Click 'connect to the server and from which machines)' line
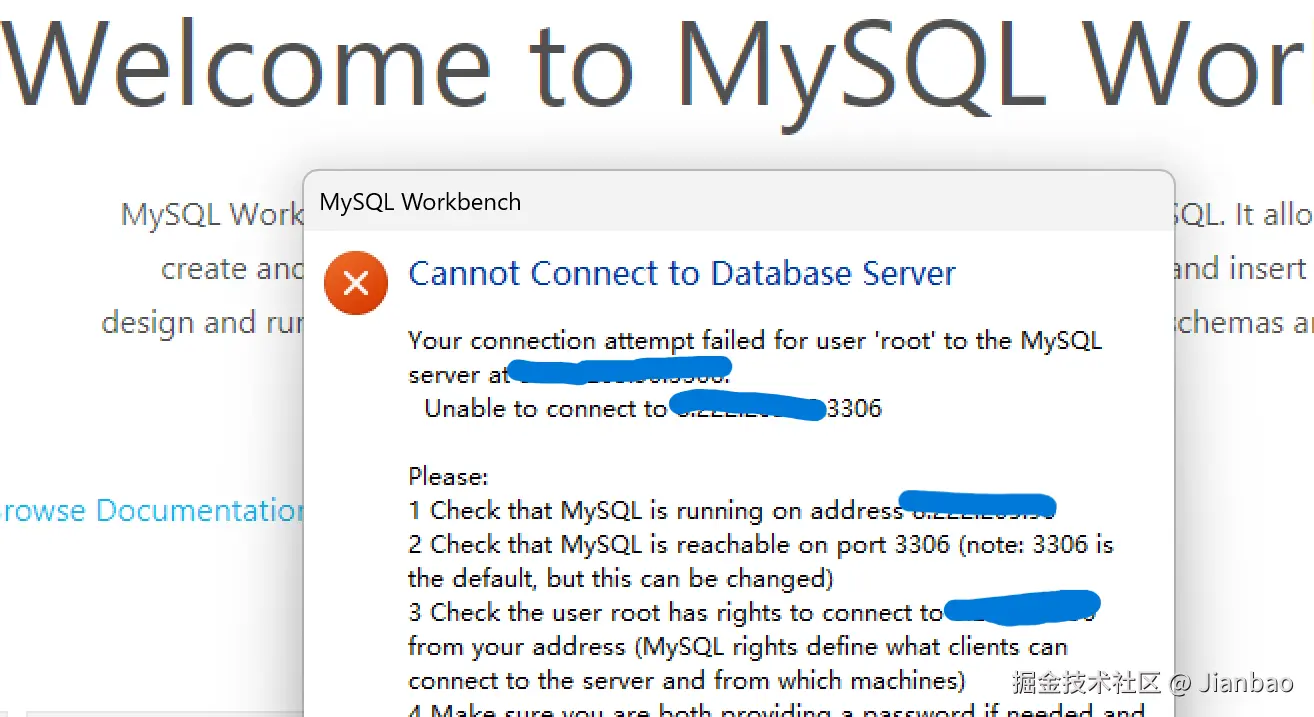The width and height of the screenshot is (1314, 717). point(686,681)
